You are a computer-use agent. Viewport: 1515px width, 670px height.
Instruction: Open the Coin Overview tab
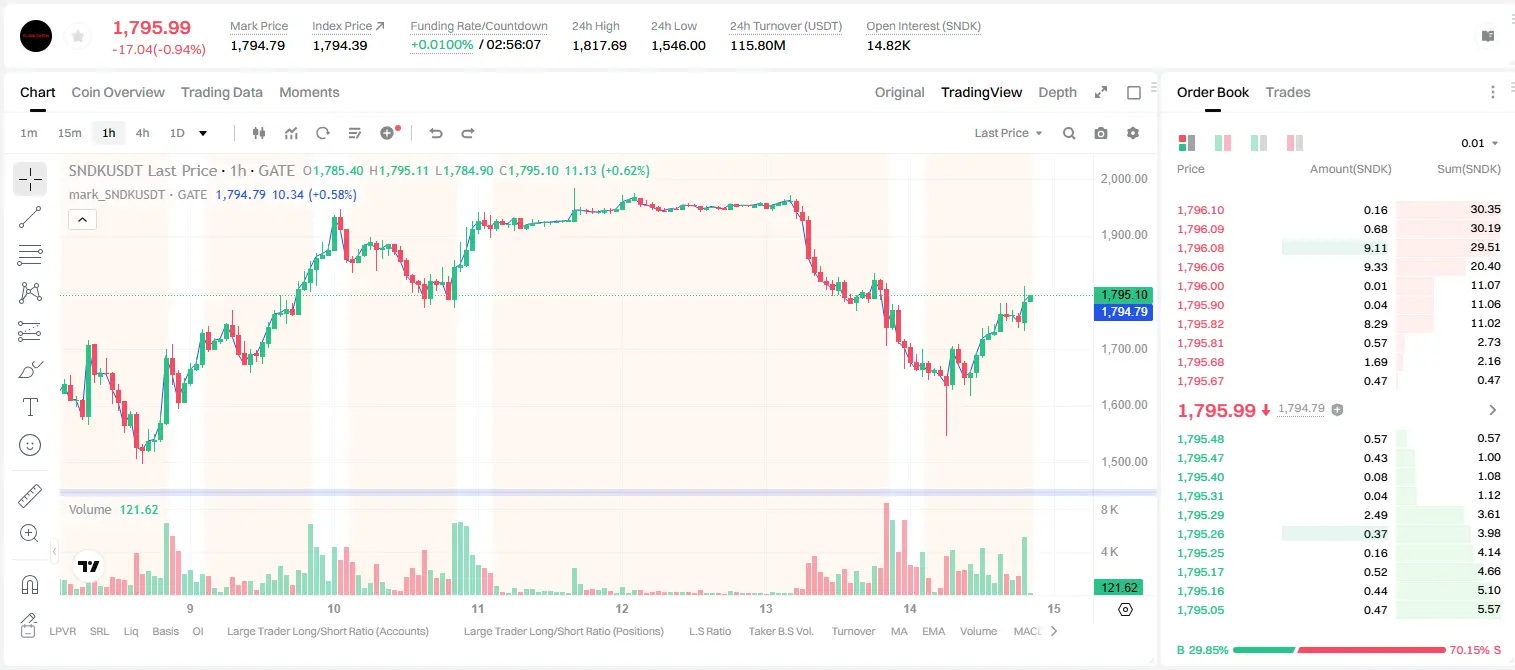click(x=118, y=92)
